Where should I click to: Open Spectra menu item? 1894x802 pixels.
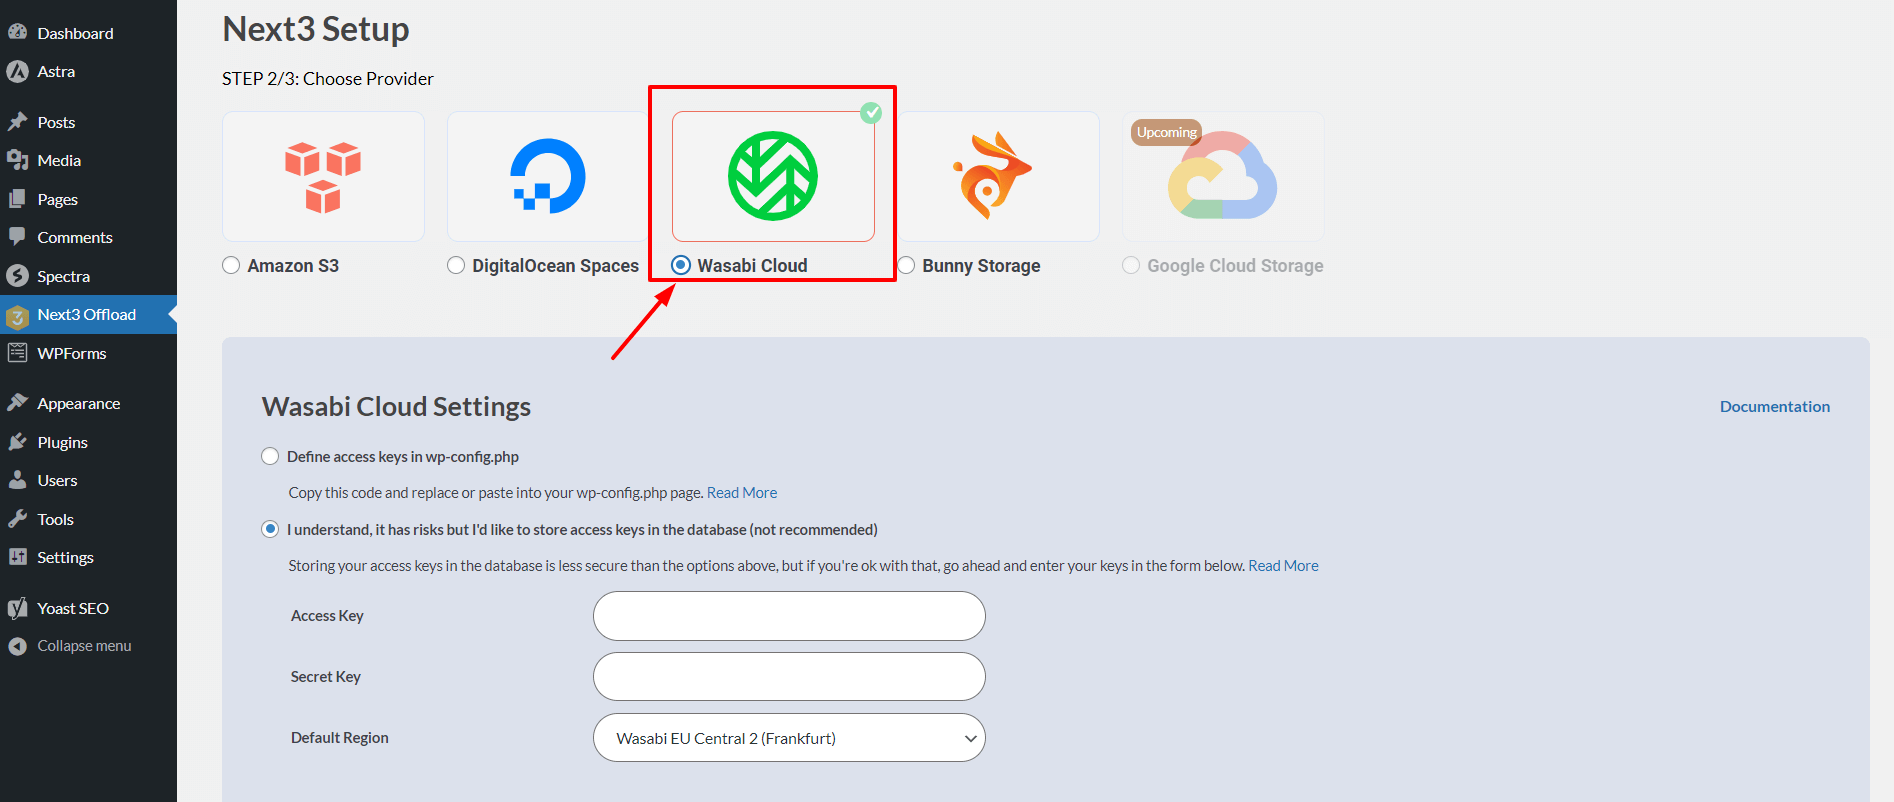tap(88, 276)
